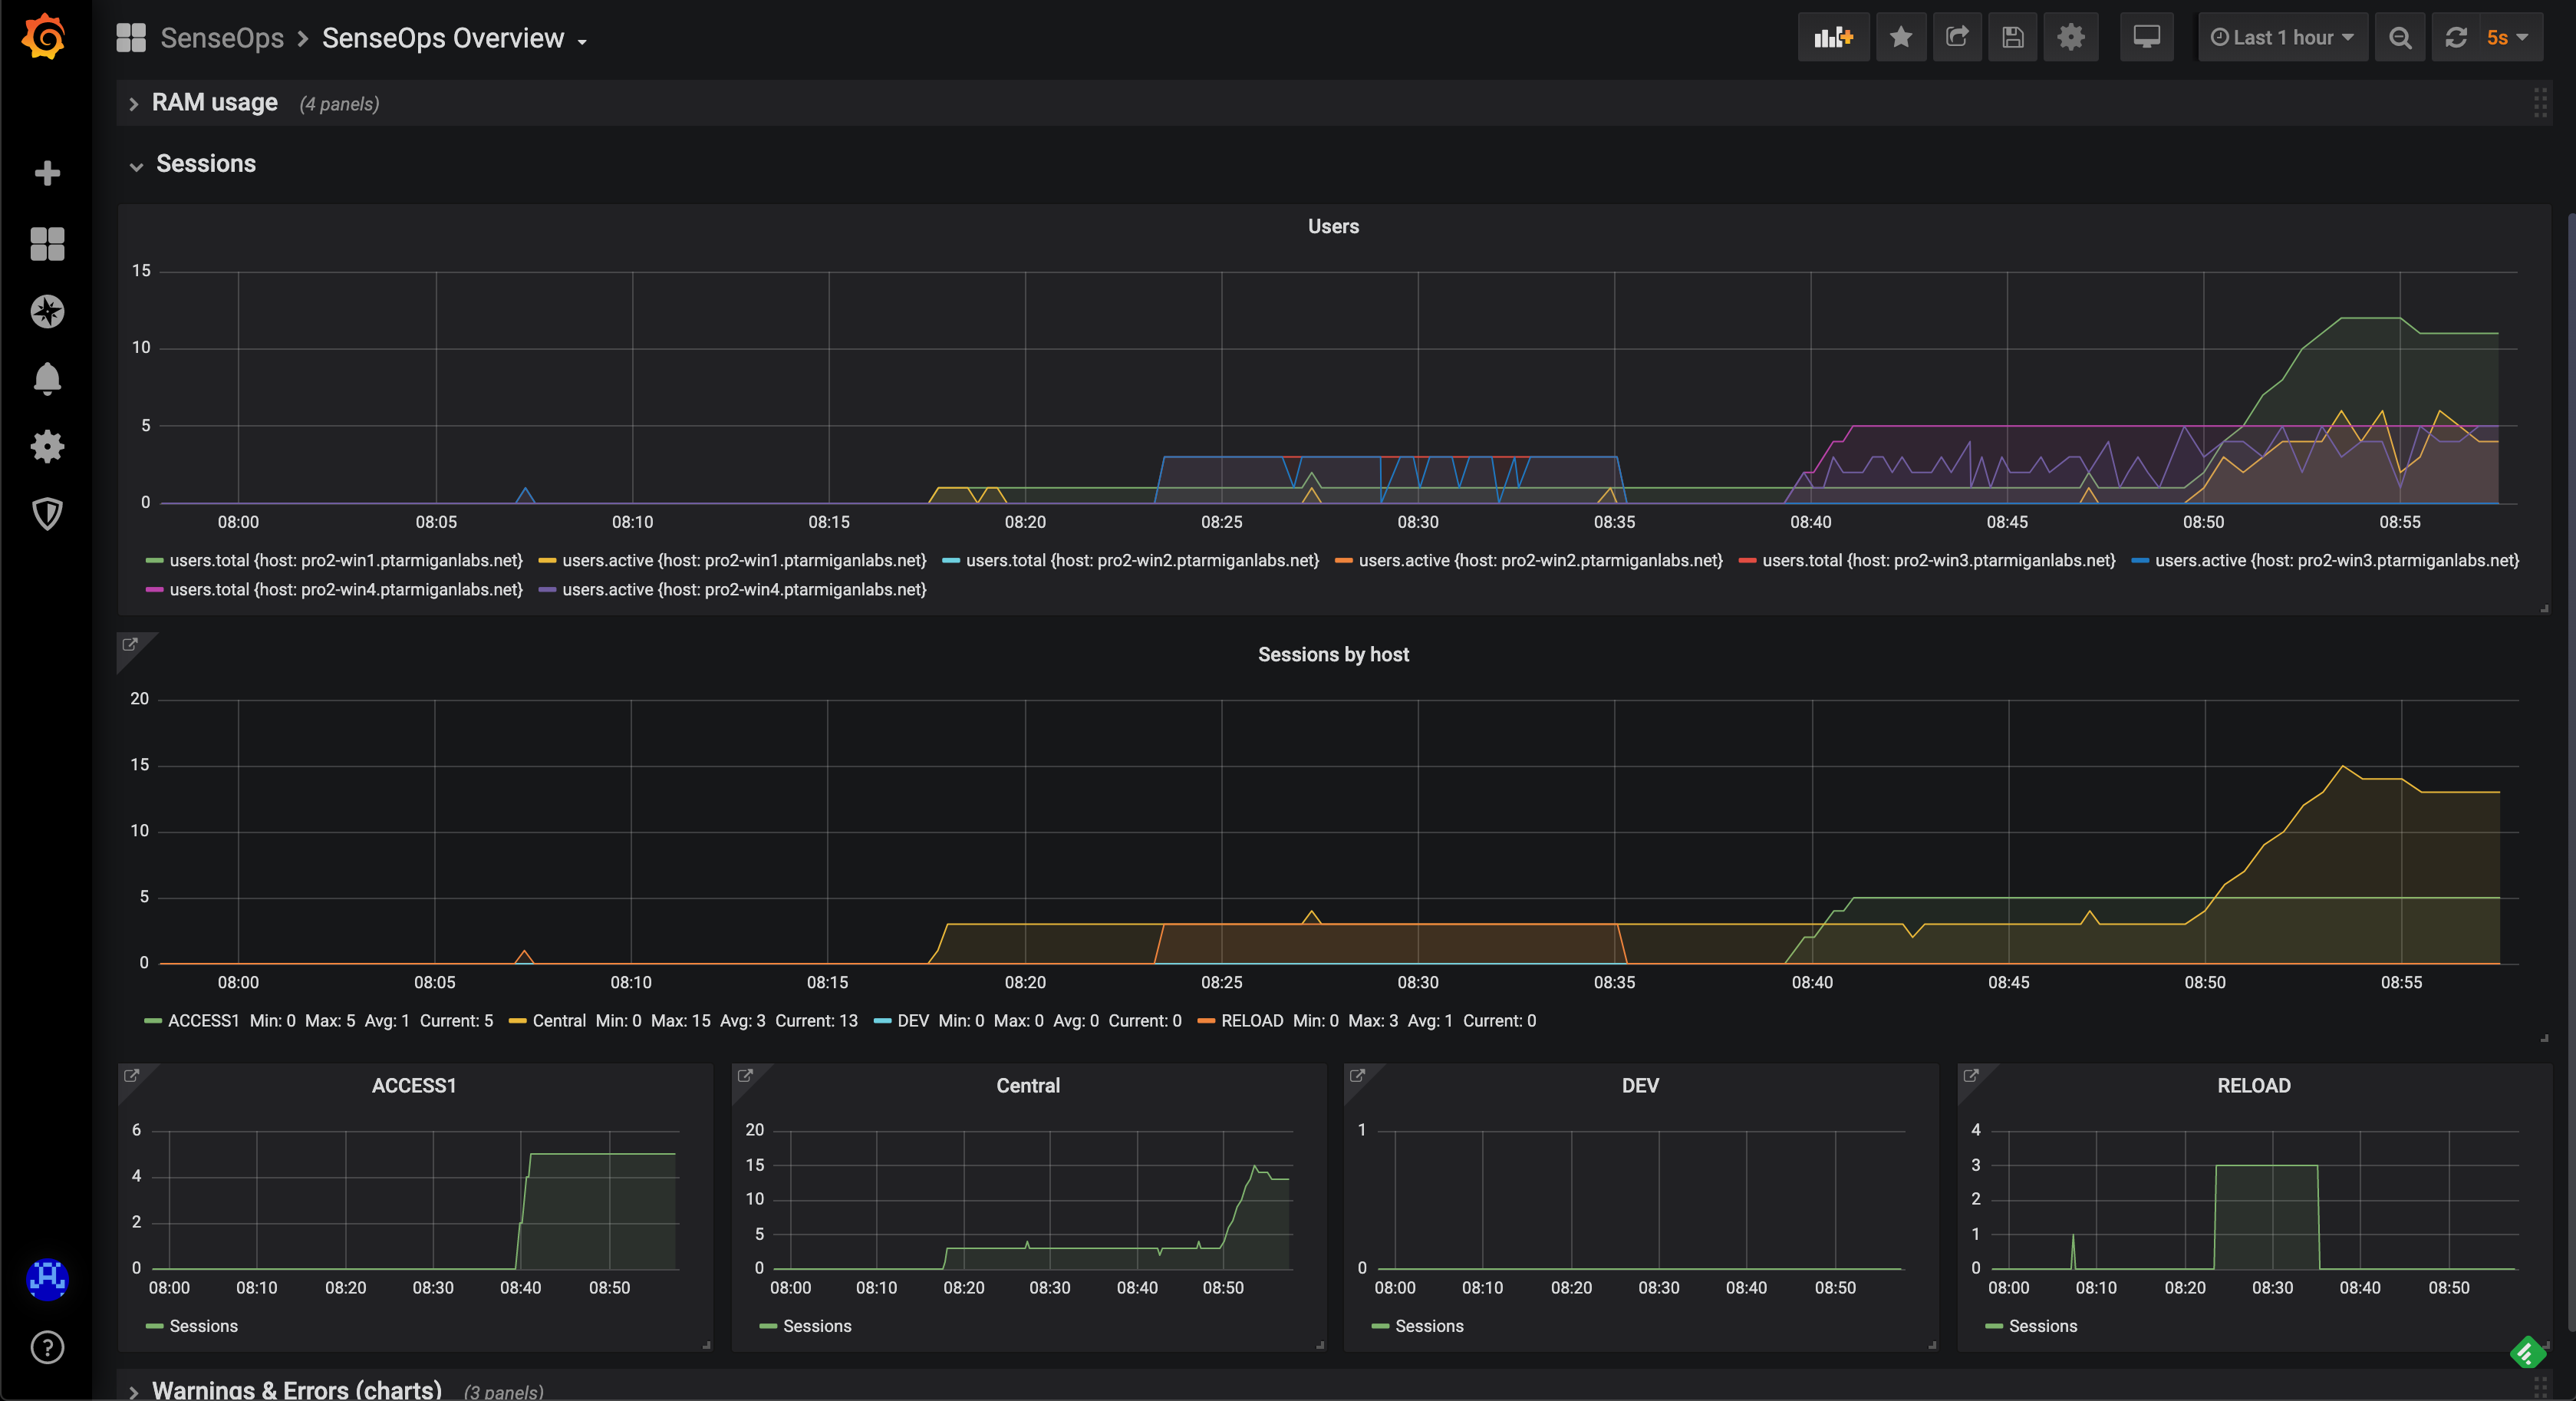Zoom out time range magnifier icon
Screen dimensions: 2576x1401
pos(2399,38)
